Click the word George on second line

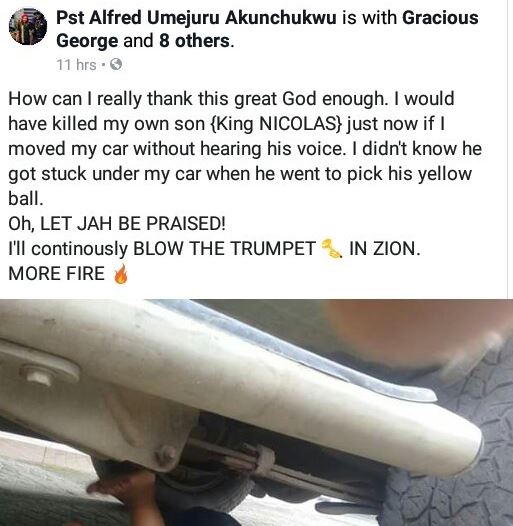pos(87,41)
